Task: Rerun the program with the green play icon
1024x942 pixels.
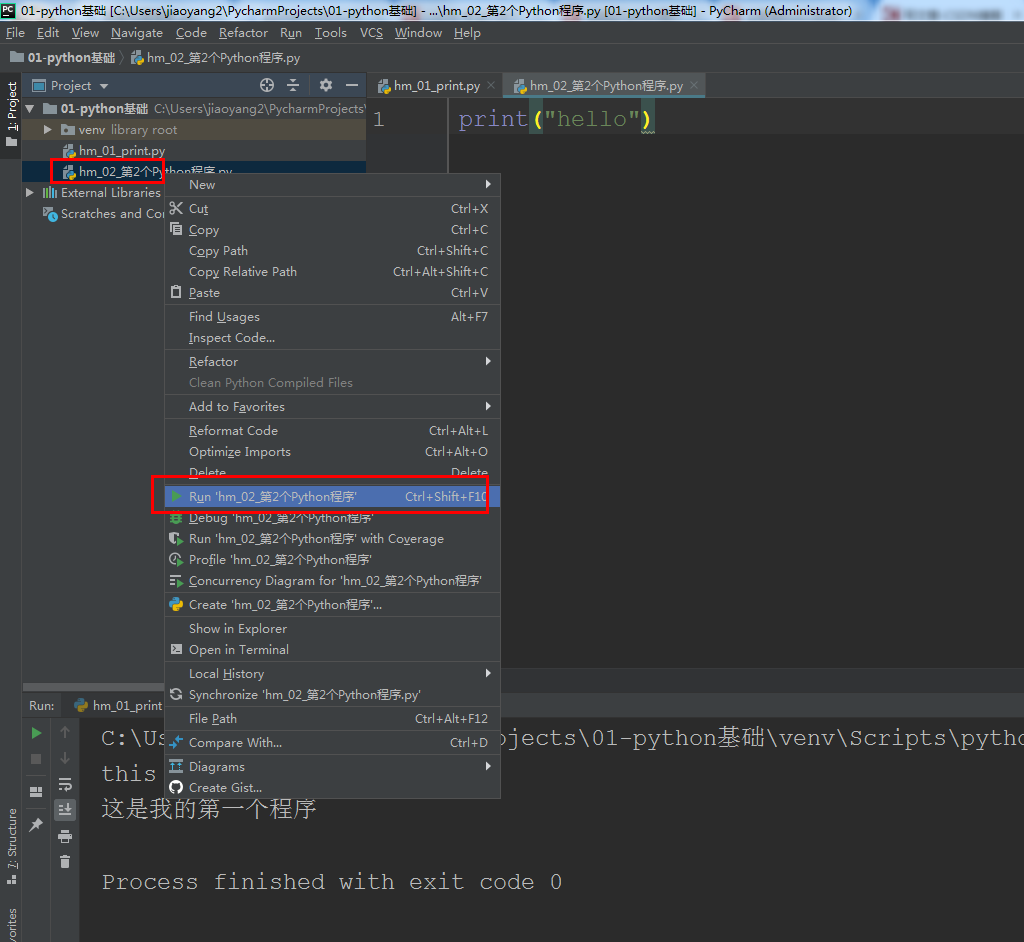Action: [36, 733]
